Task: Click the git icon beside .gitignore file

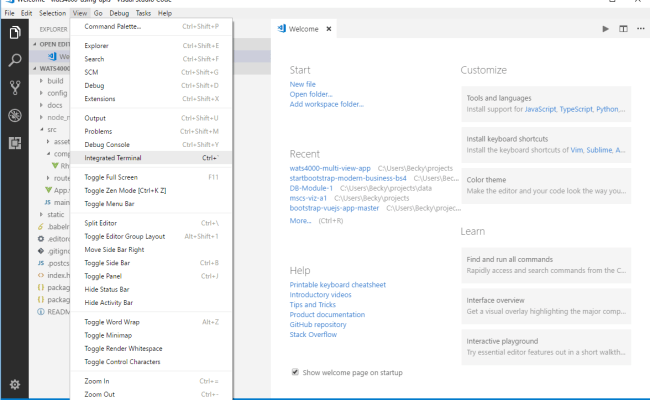Action: click(41, 251)
